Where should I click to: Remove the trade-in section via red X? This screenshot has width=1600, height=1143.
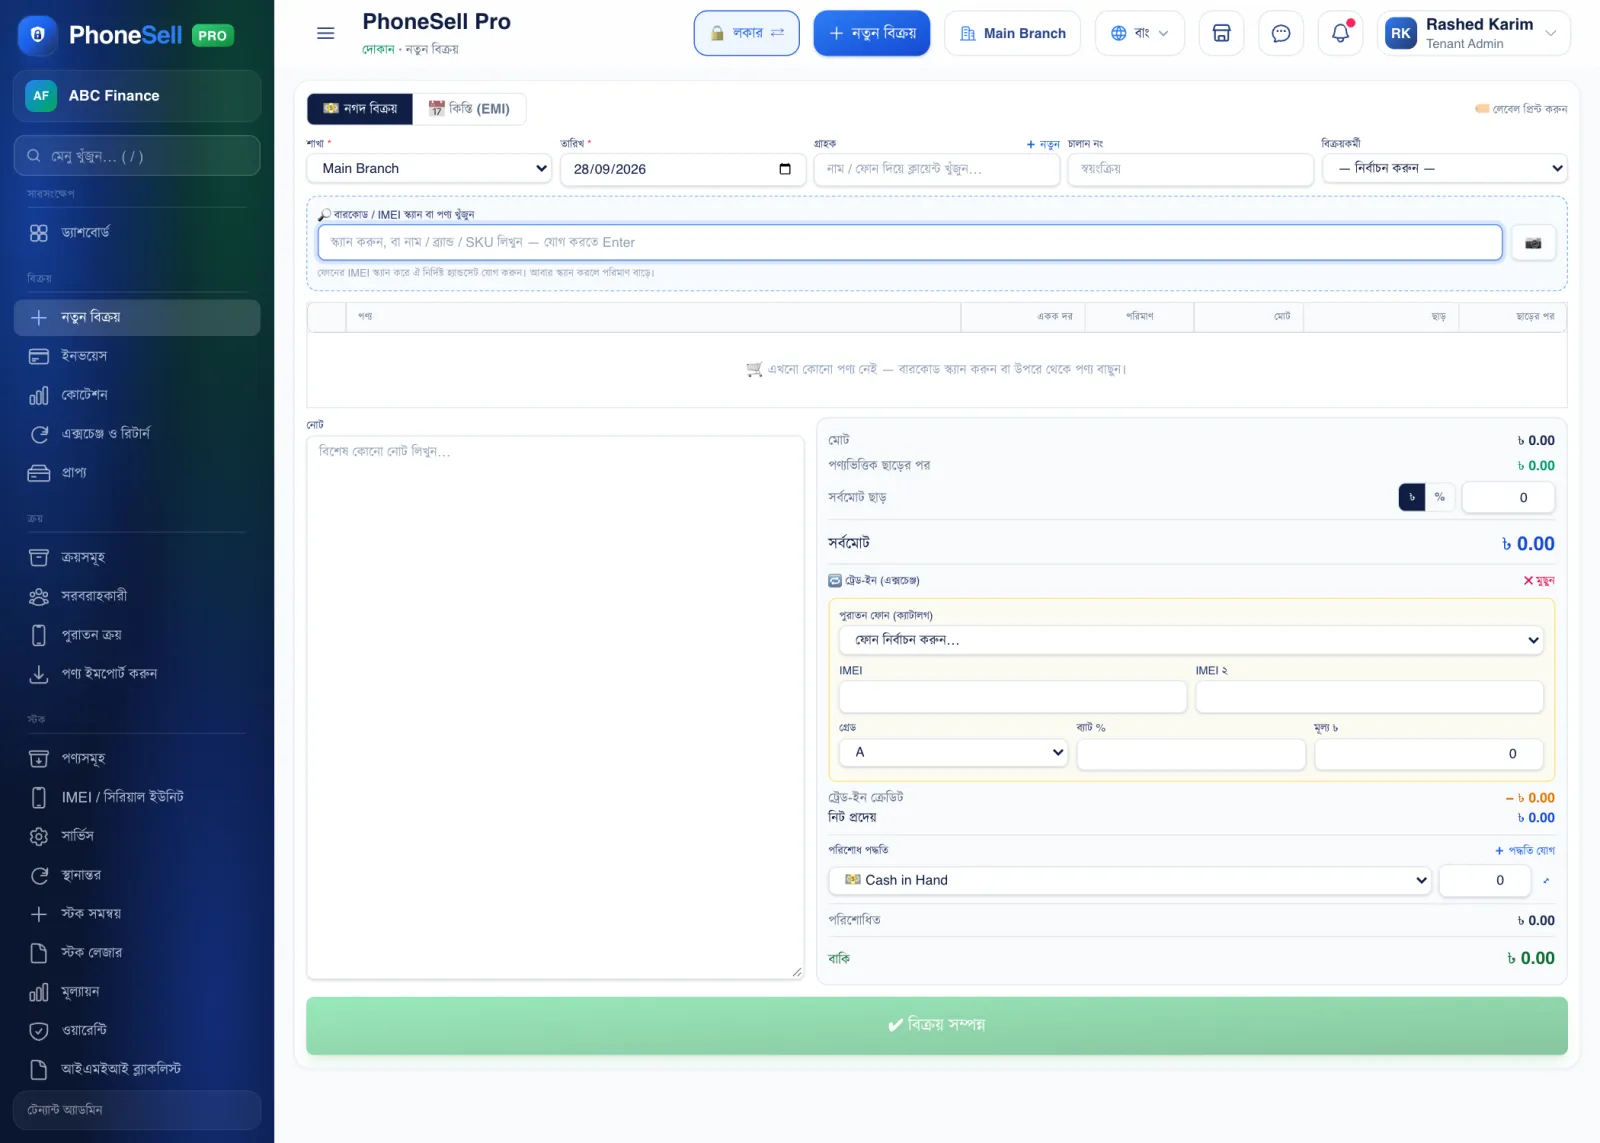coord(1539,580)
